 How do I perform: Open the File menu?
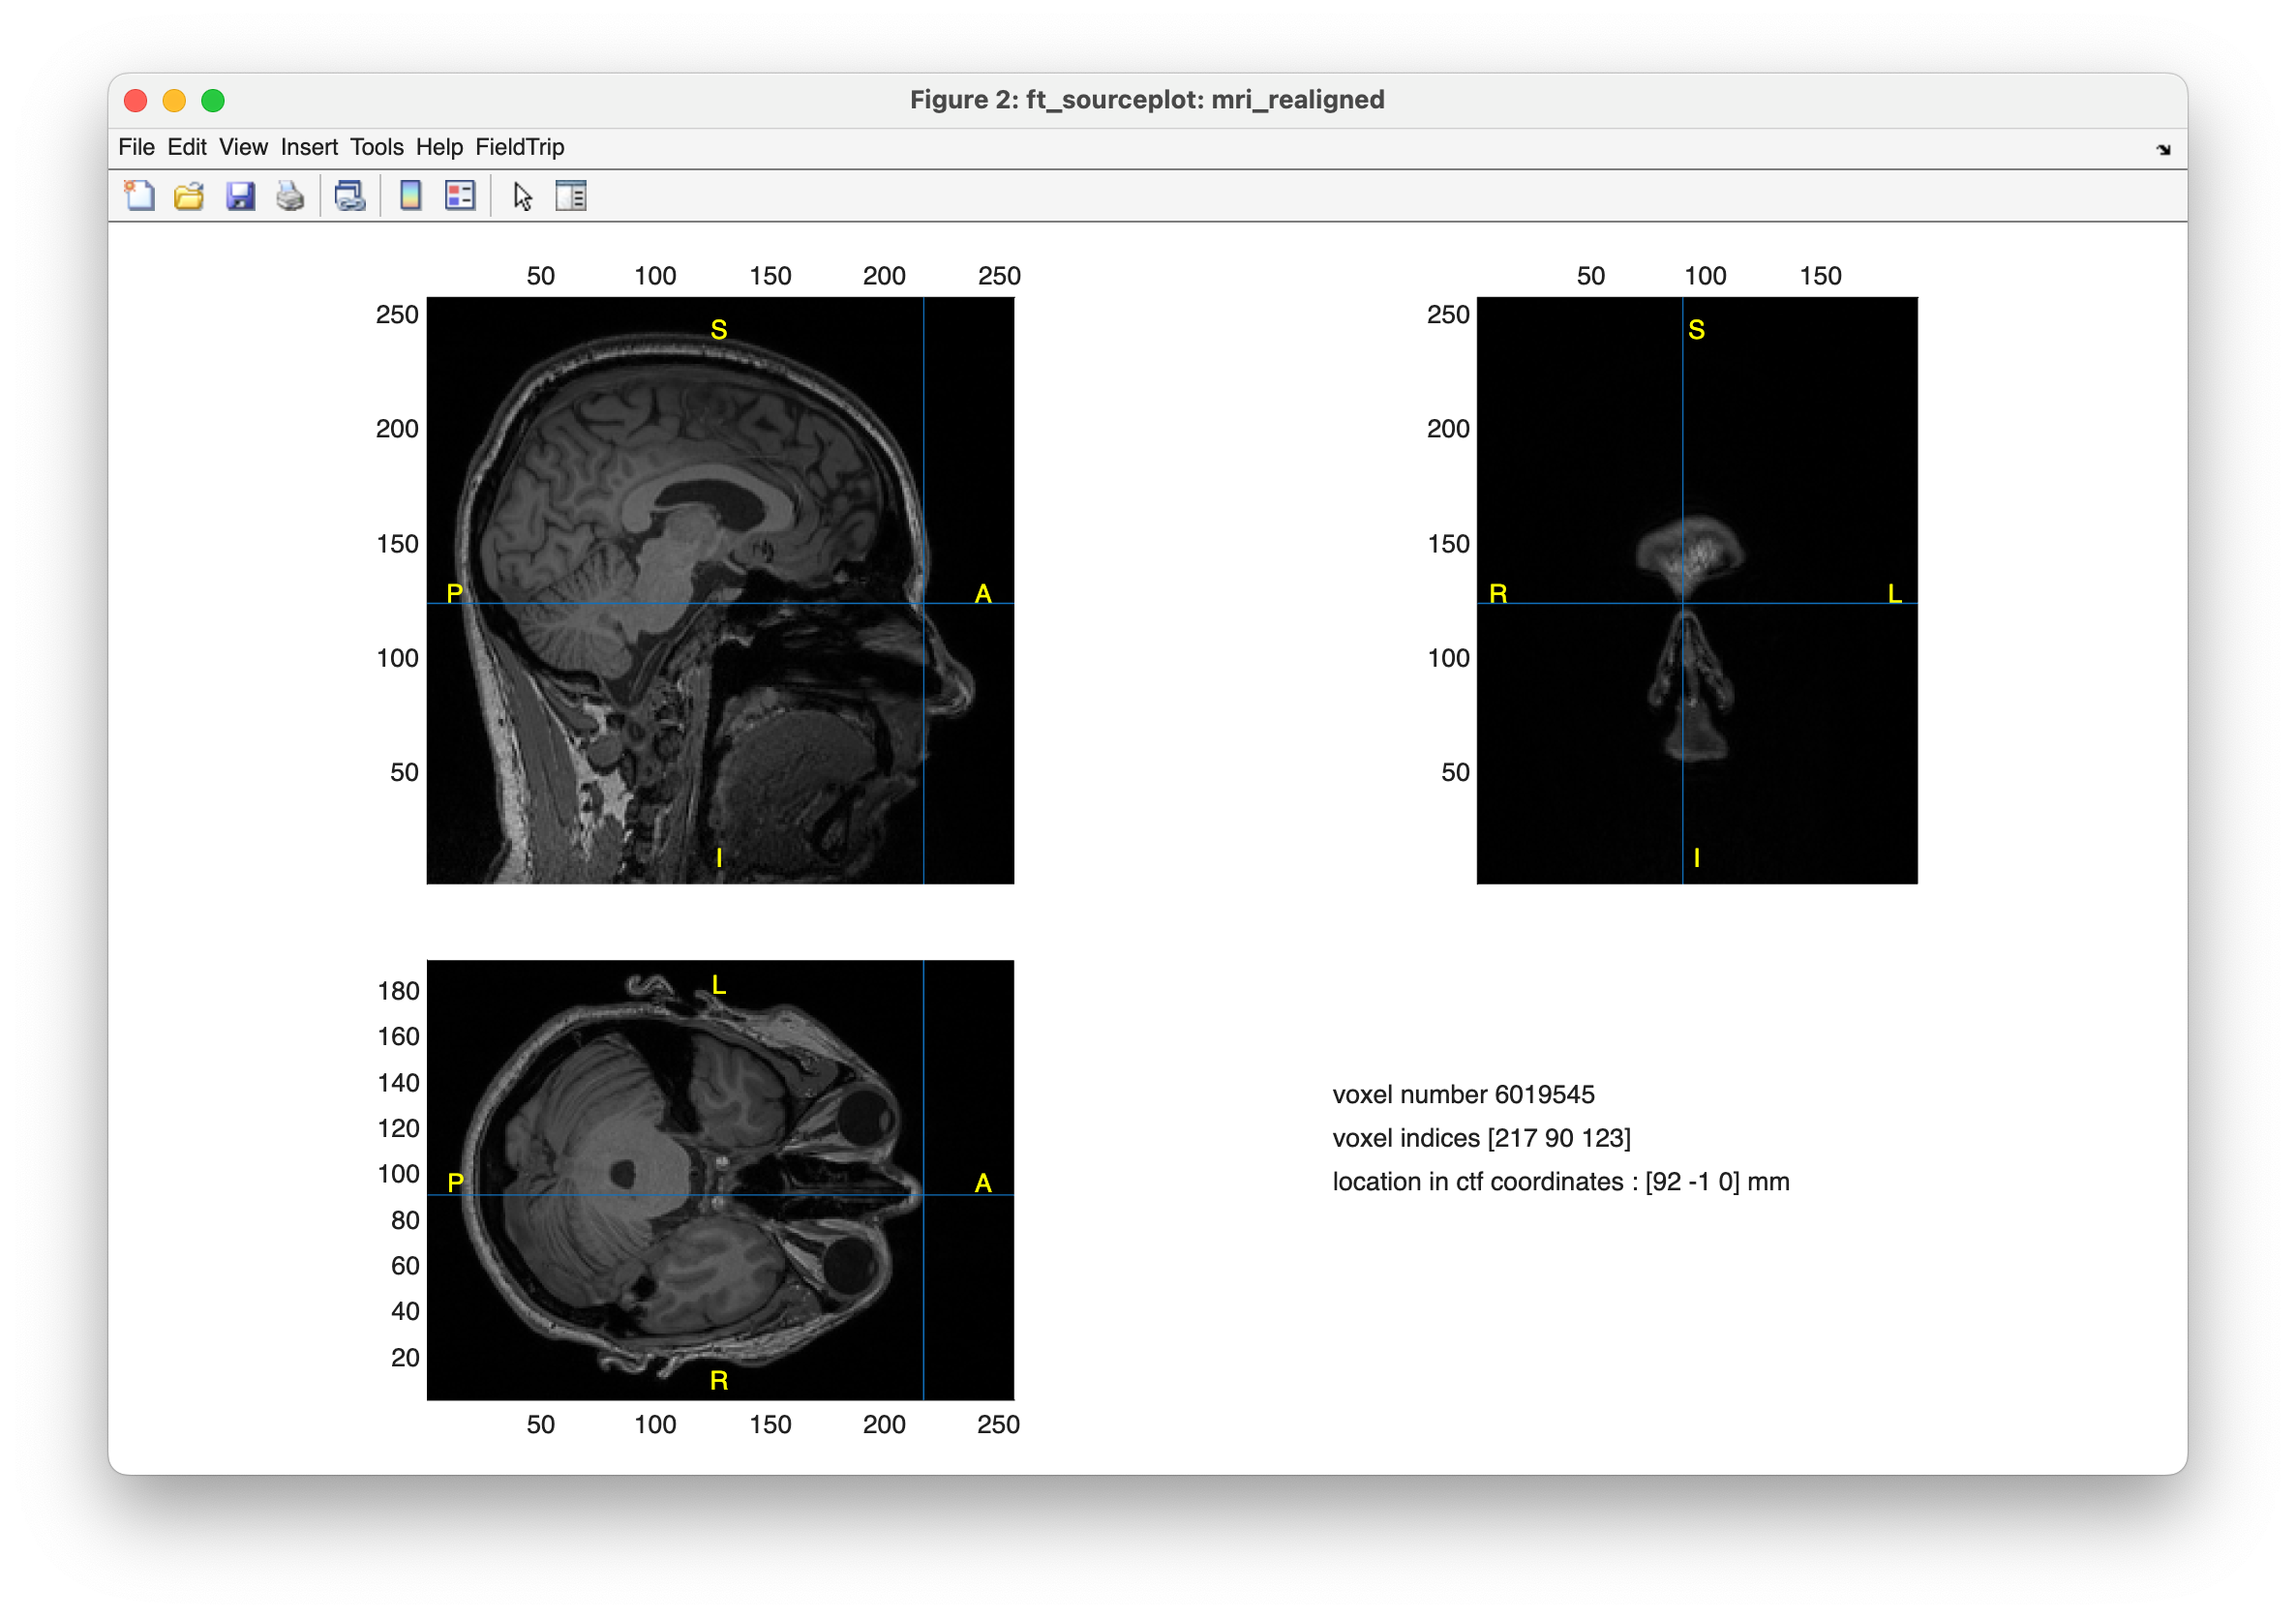click(136, 147)
